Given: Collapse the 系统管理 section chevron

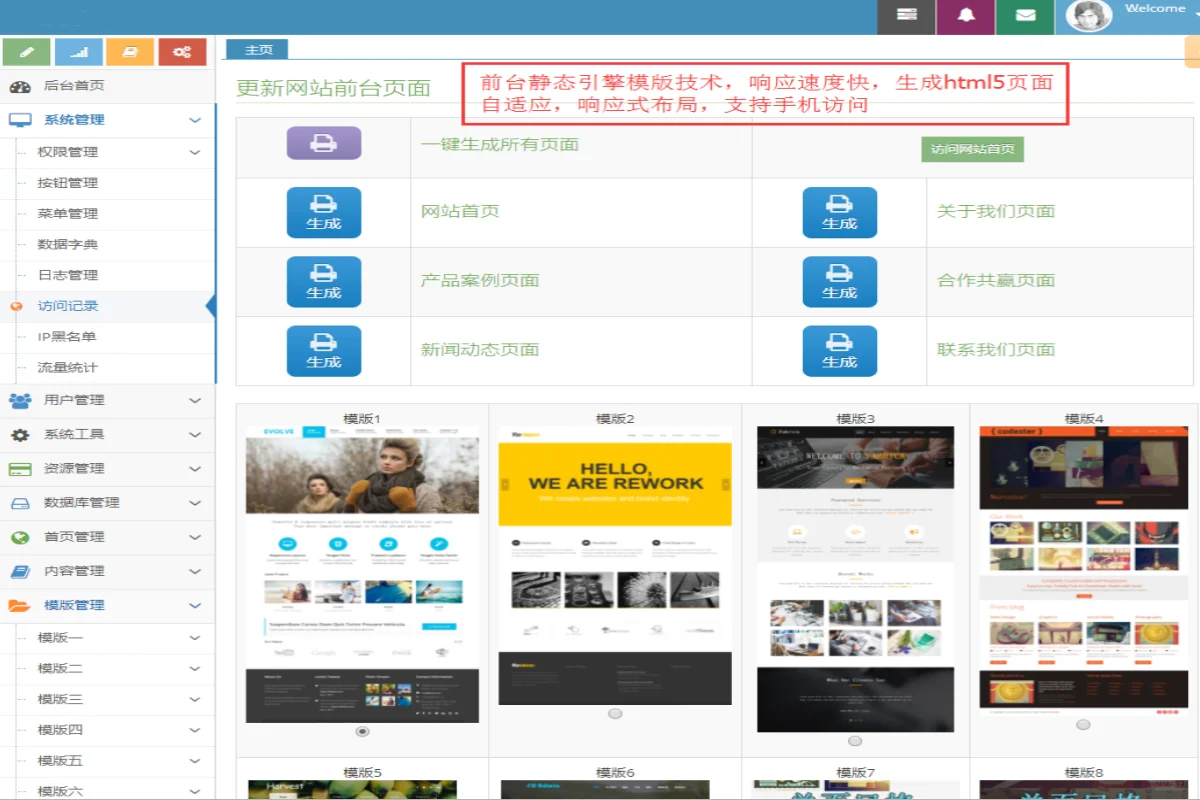Looking at the screenshot, I should [195, 120].
